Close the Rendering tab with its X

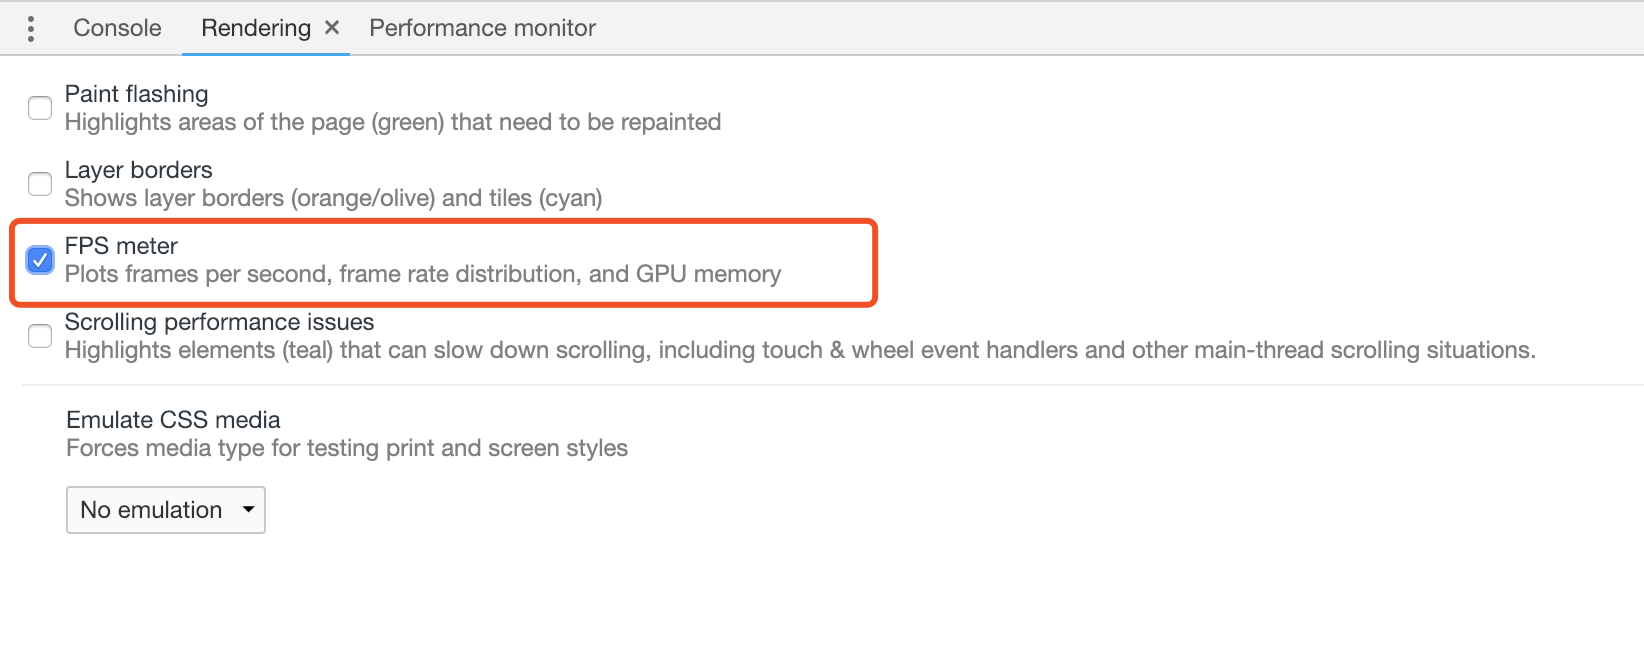click(332, 28)
